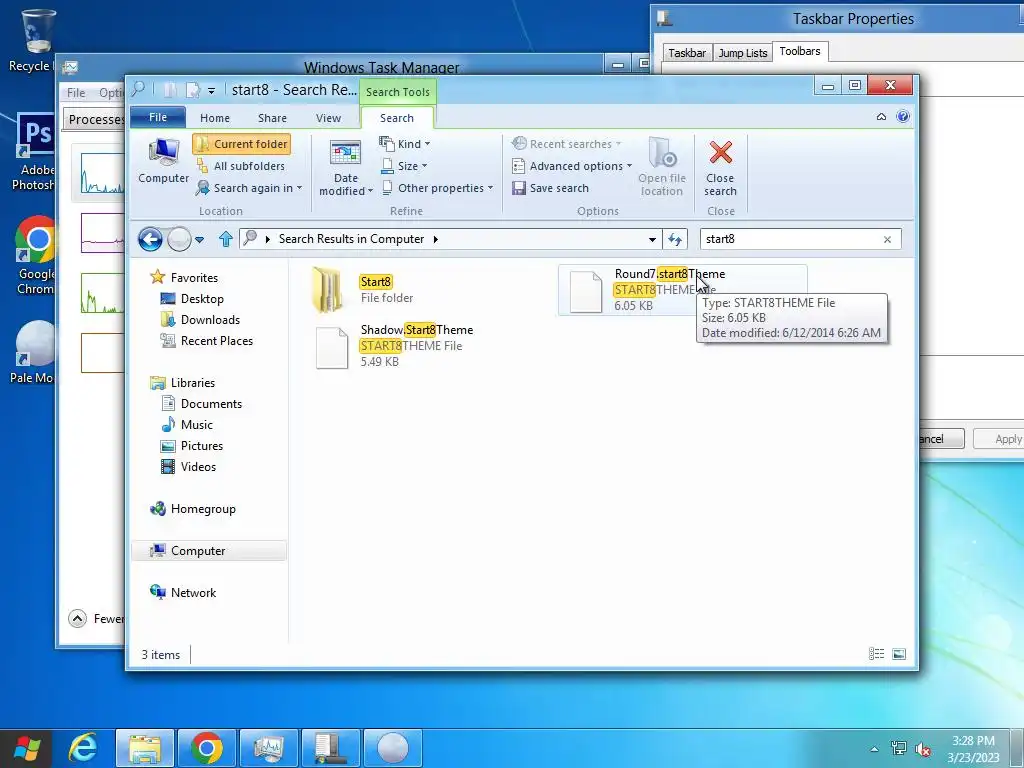The width and height of the screenshot is (1024, 768).
Task: Open Desktop in navigation pane
Action: pos(202,299)
